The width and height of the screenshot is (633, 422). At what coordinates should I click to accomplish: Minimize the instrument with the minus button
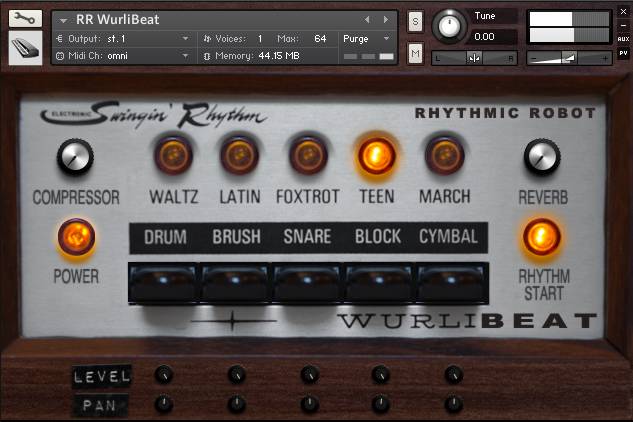click(x=624, y=25)
